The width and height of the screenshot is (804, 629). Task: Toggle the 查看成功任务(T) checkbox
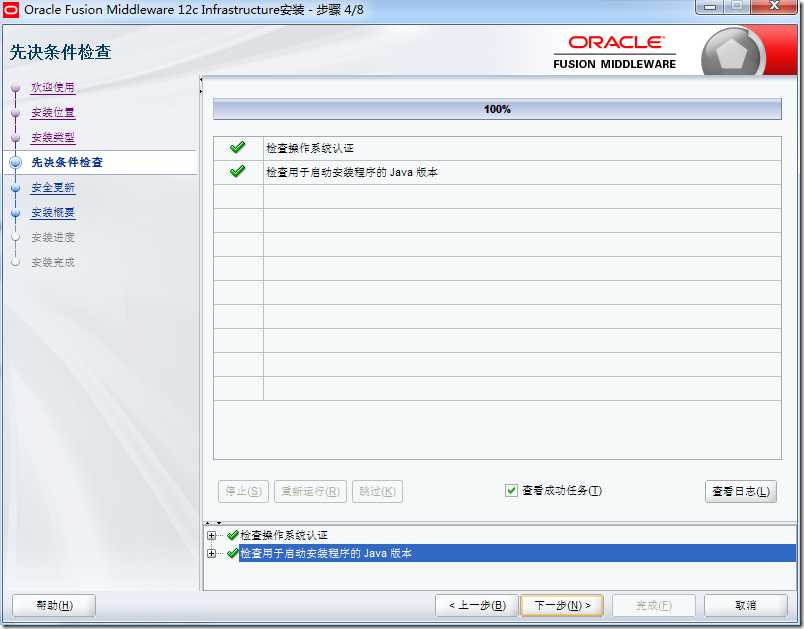click(x=511, y=491)
